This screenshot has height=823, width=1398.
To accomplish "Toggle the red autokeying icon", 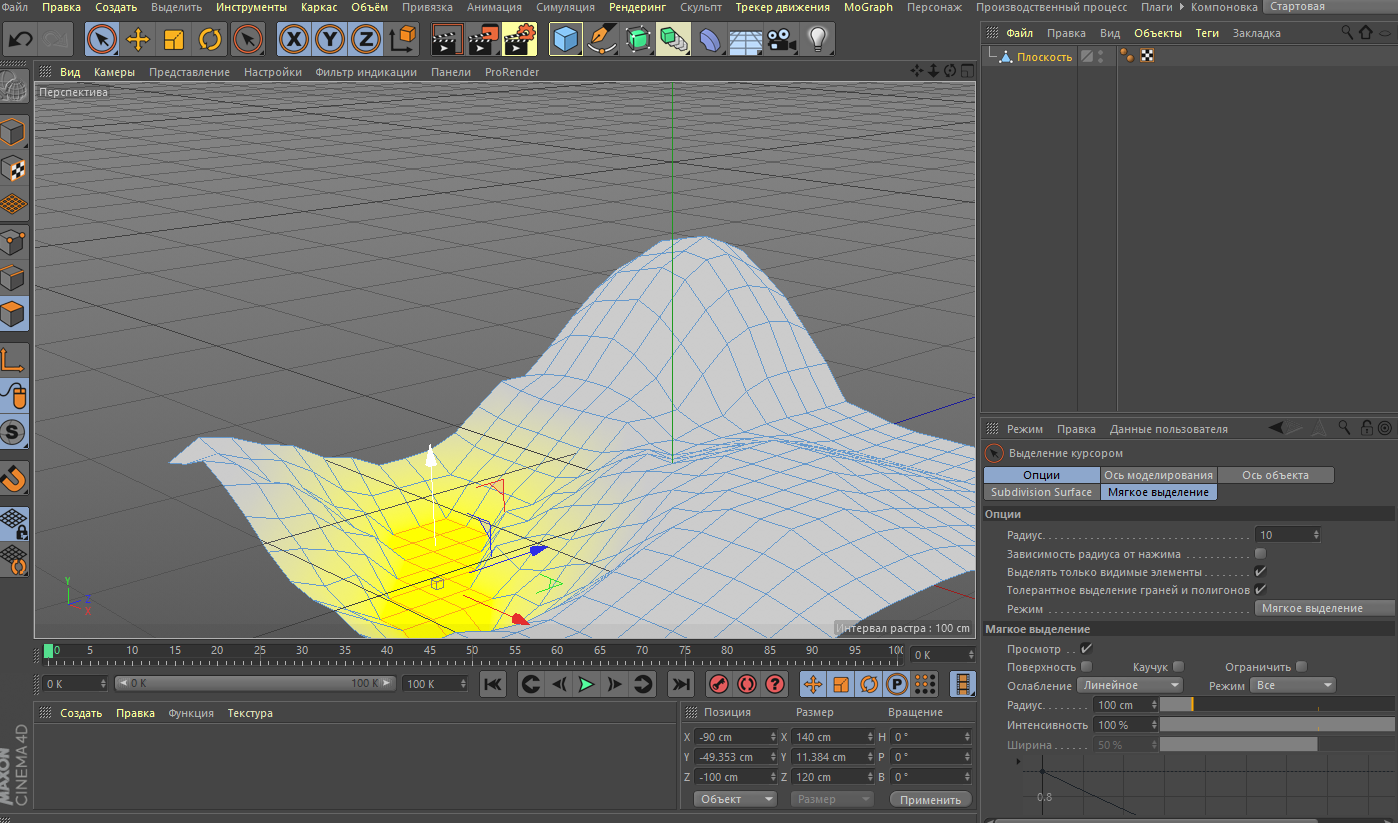I will point(746,685).
